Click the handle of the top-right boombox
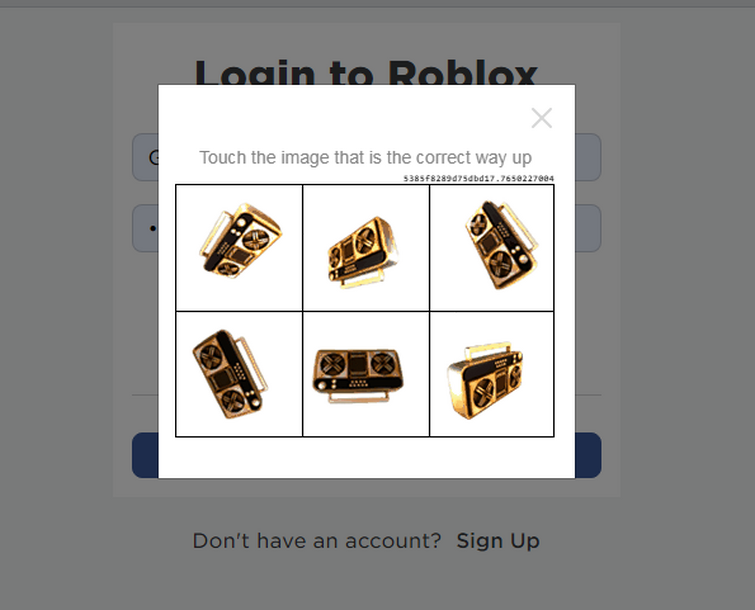This screenshot has width=755, height=610. [521, 225]
